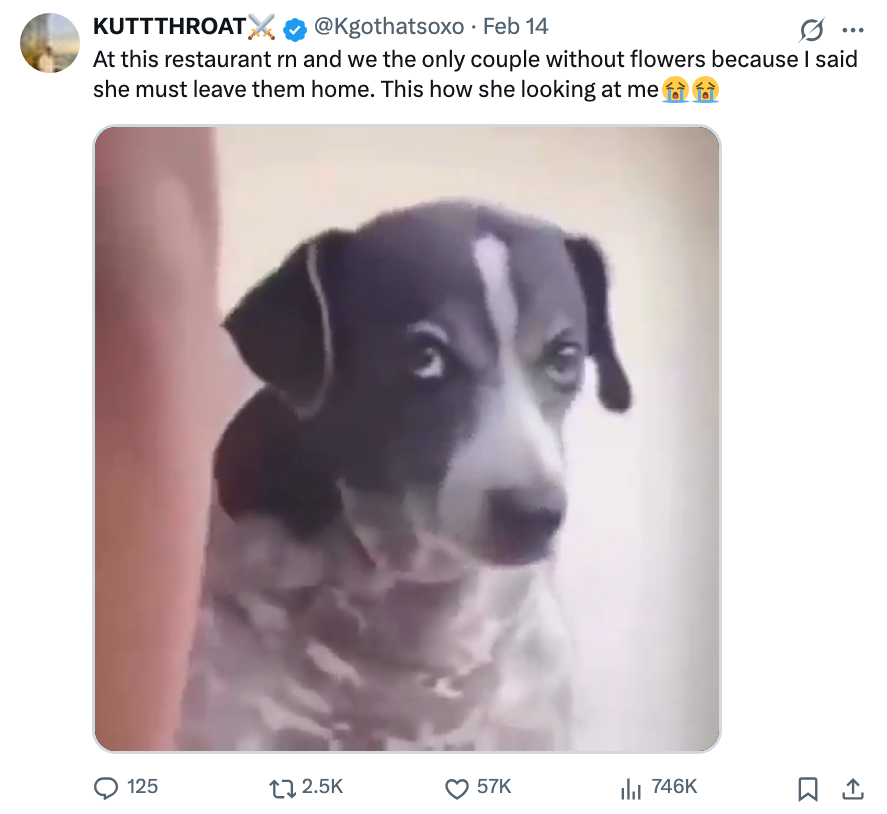Select the first crying emoji in the tweet
Viewport: 887px width, 814px height.
click(x=678, y=89)
